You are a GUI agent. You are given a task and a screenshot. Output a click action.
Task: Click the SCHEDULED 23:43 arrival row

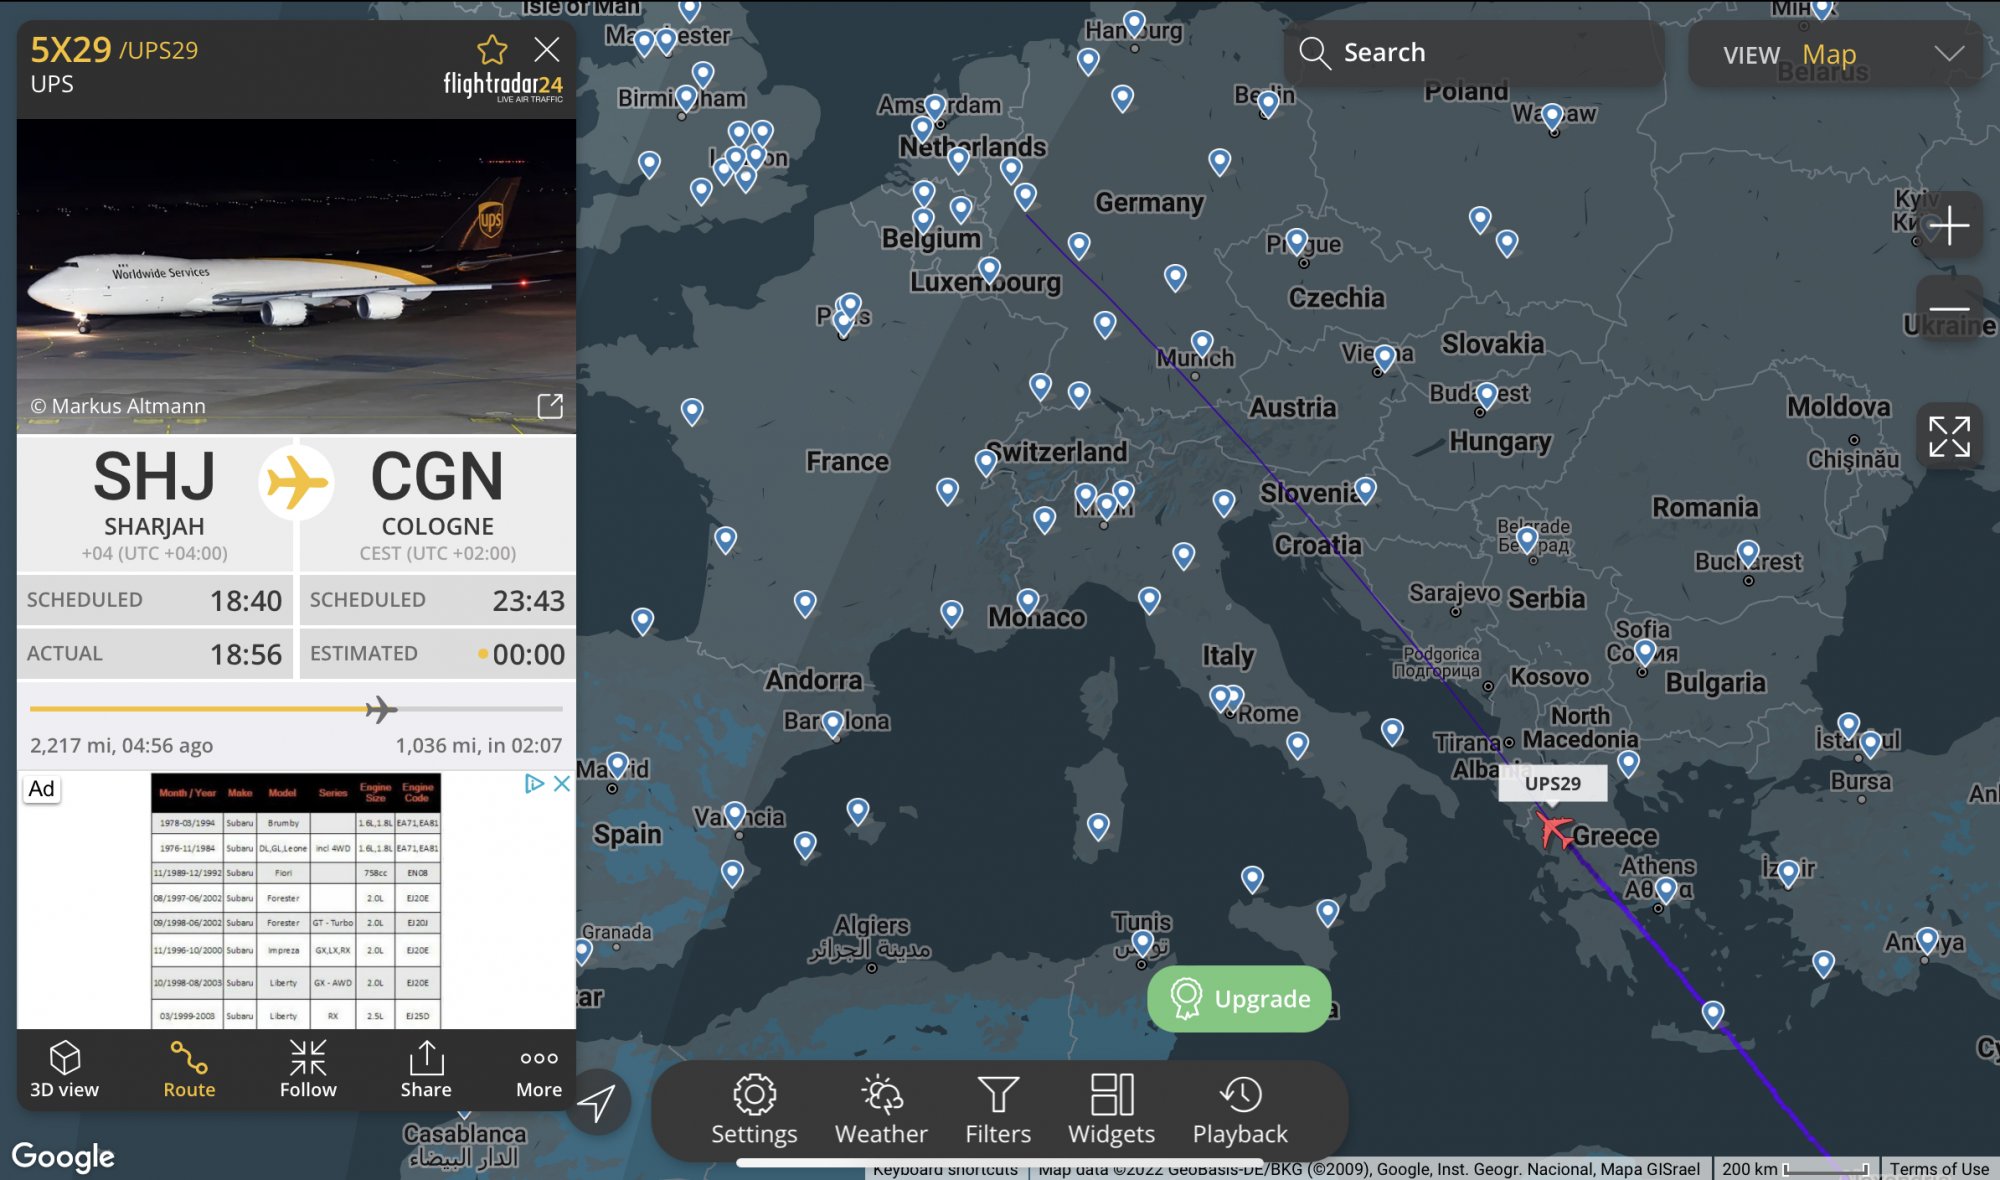(x=437, y=600)
